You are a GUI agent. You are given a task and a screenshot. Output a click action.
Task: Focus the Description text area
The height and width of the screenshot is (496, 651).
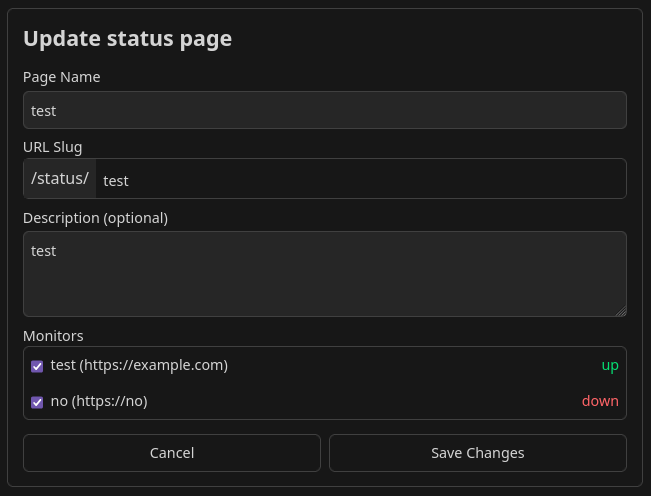coord(324,274)
